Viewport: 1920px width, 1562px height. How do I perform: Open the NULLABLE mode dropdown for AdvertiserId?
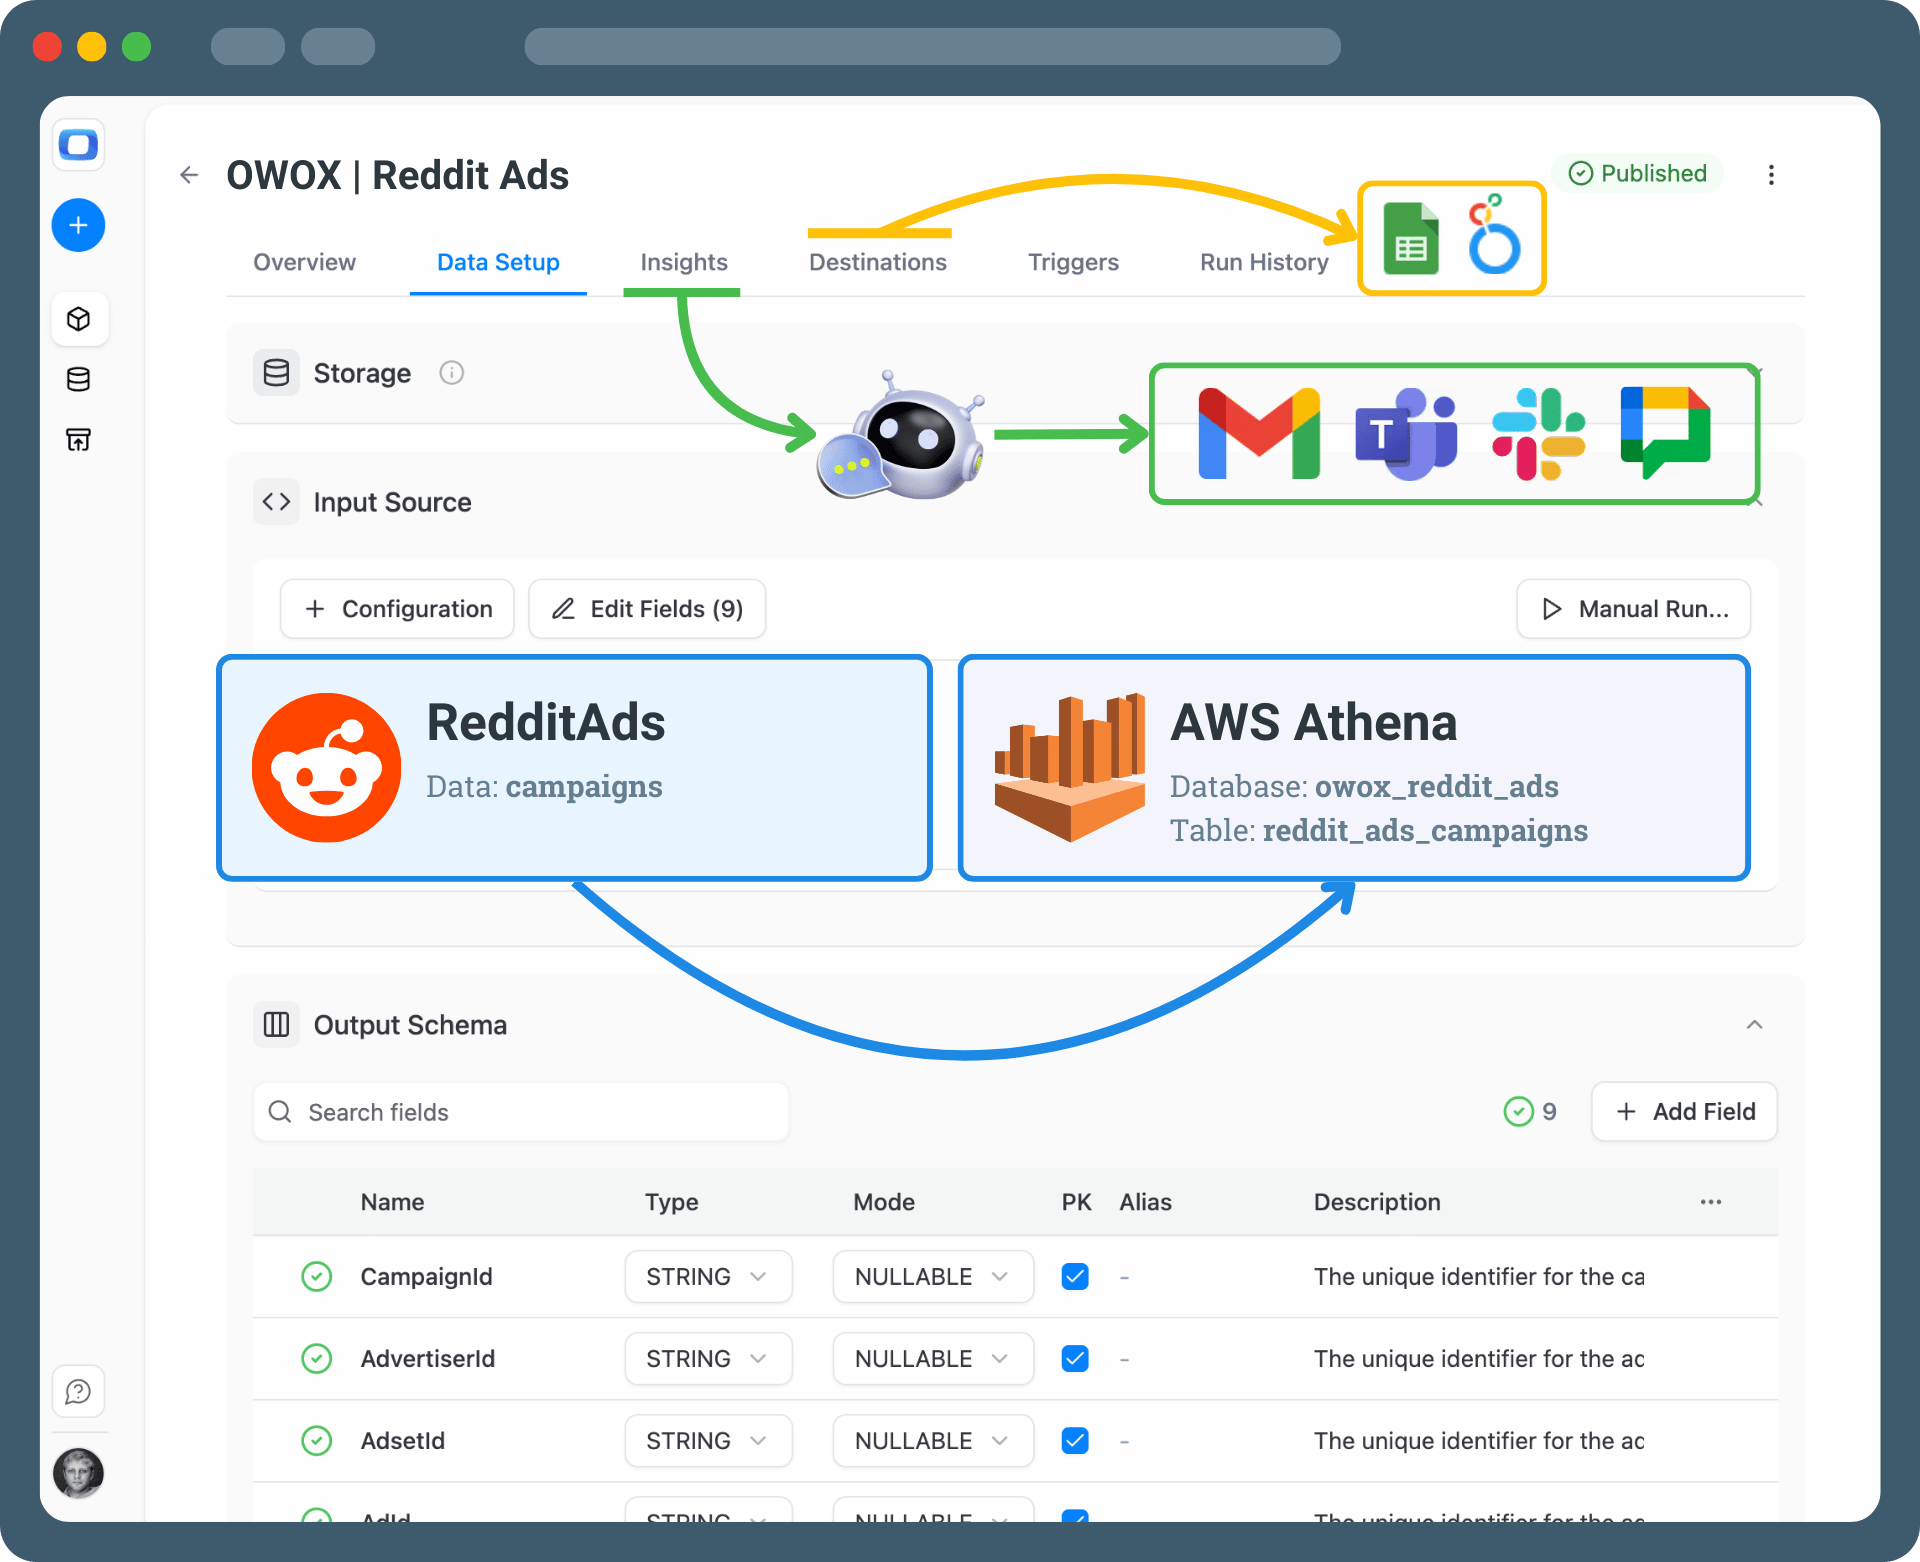932,1358
